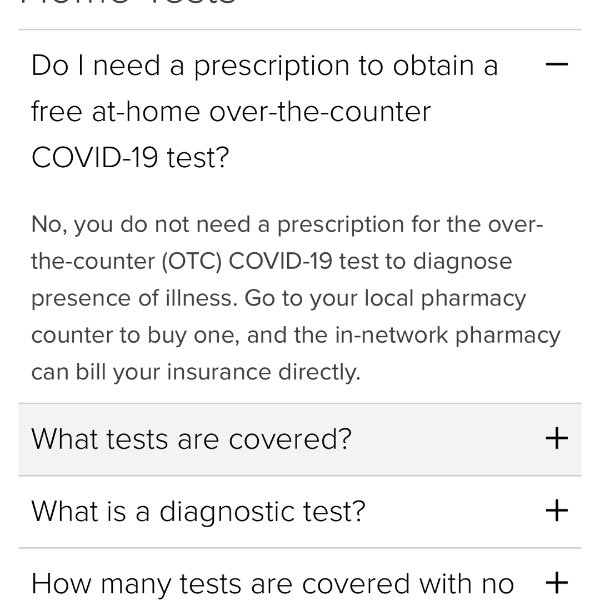This screenshot has height=600, width=600.
Task: Expand the What is a diagnostic test? section
Action: [198, 511]
